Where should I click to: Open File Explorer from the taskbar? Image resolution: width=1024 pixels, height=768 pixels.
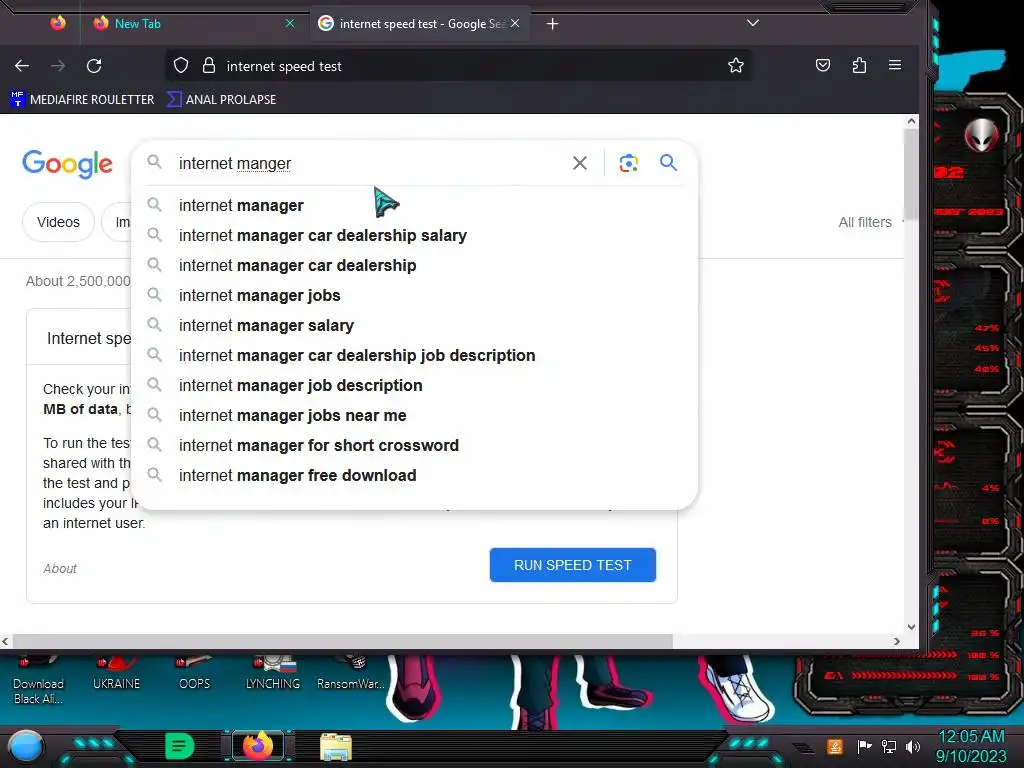336,746
